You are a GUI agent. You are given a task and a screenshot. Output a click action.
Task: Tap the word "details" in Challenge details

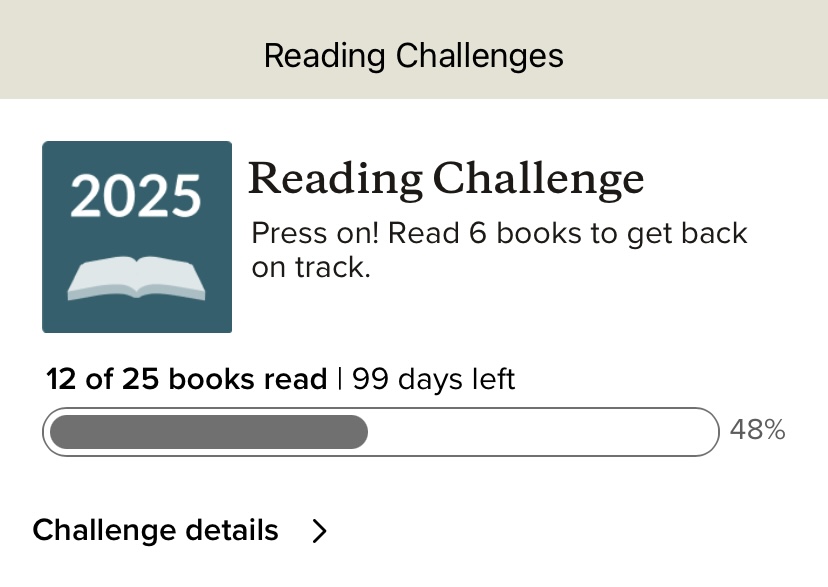[x=237, y=530]
